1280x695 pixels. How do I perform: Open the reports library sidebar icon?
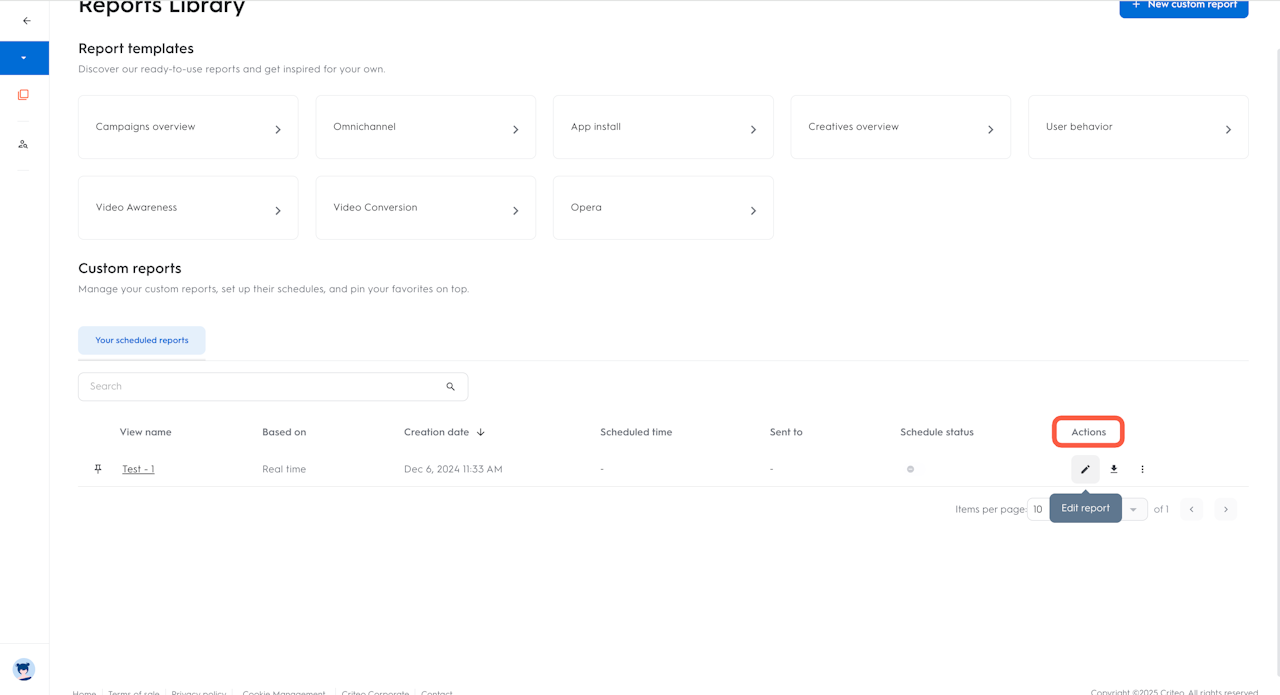click(24, 95)
